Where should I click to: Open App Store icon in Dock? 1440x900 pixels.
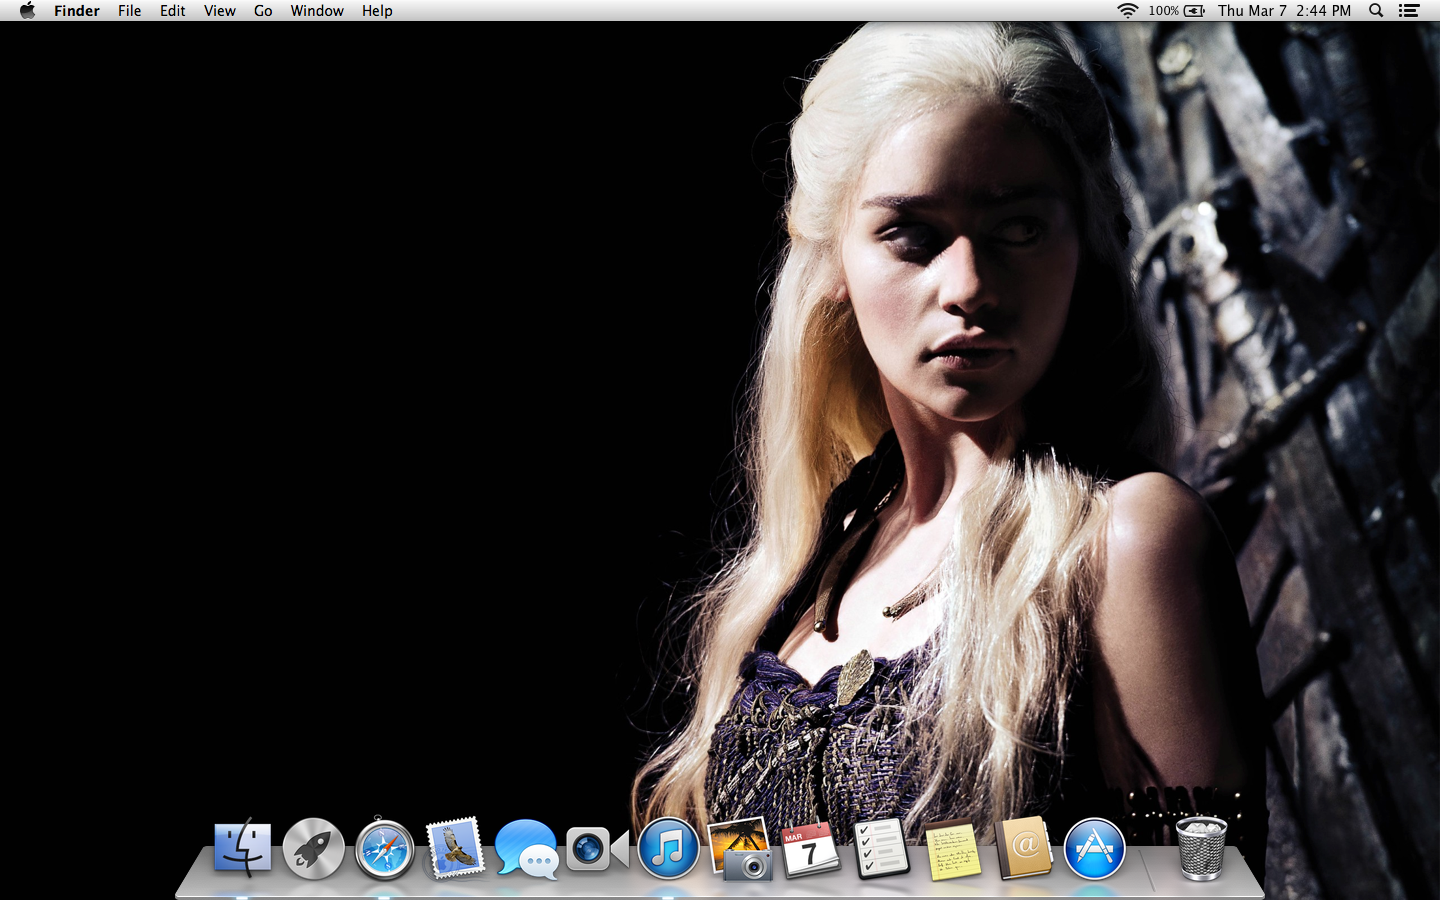click(1095, 849)
